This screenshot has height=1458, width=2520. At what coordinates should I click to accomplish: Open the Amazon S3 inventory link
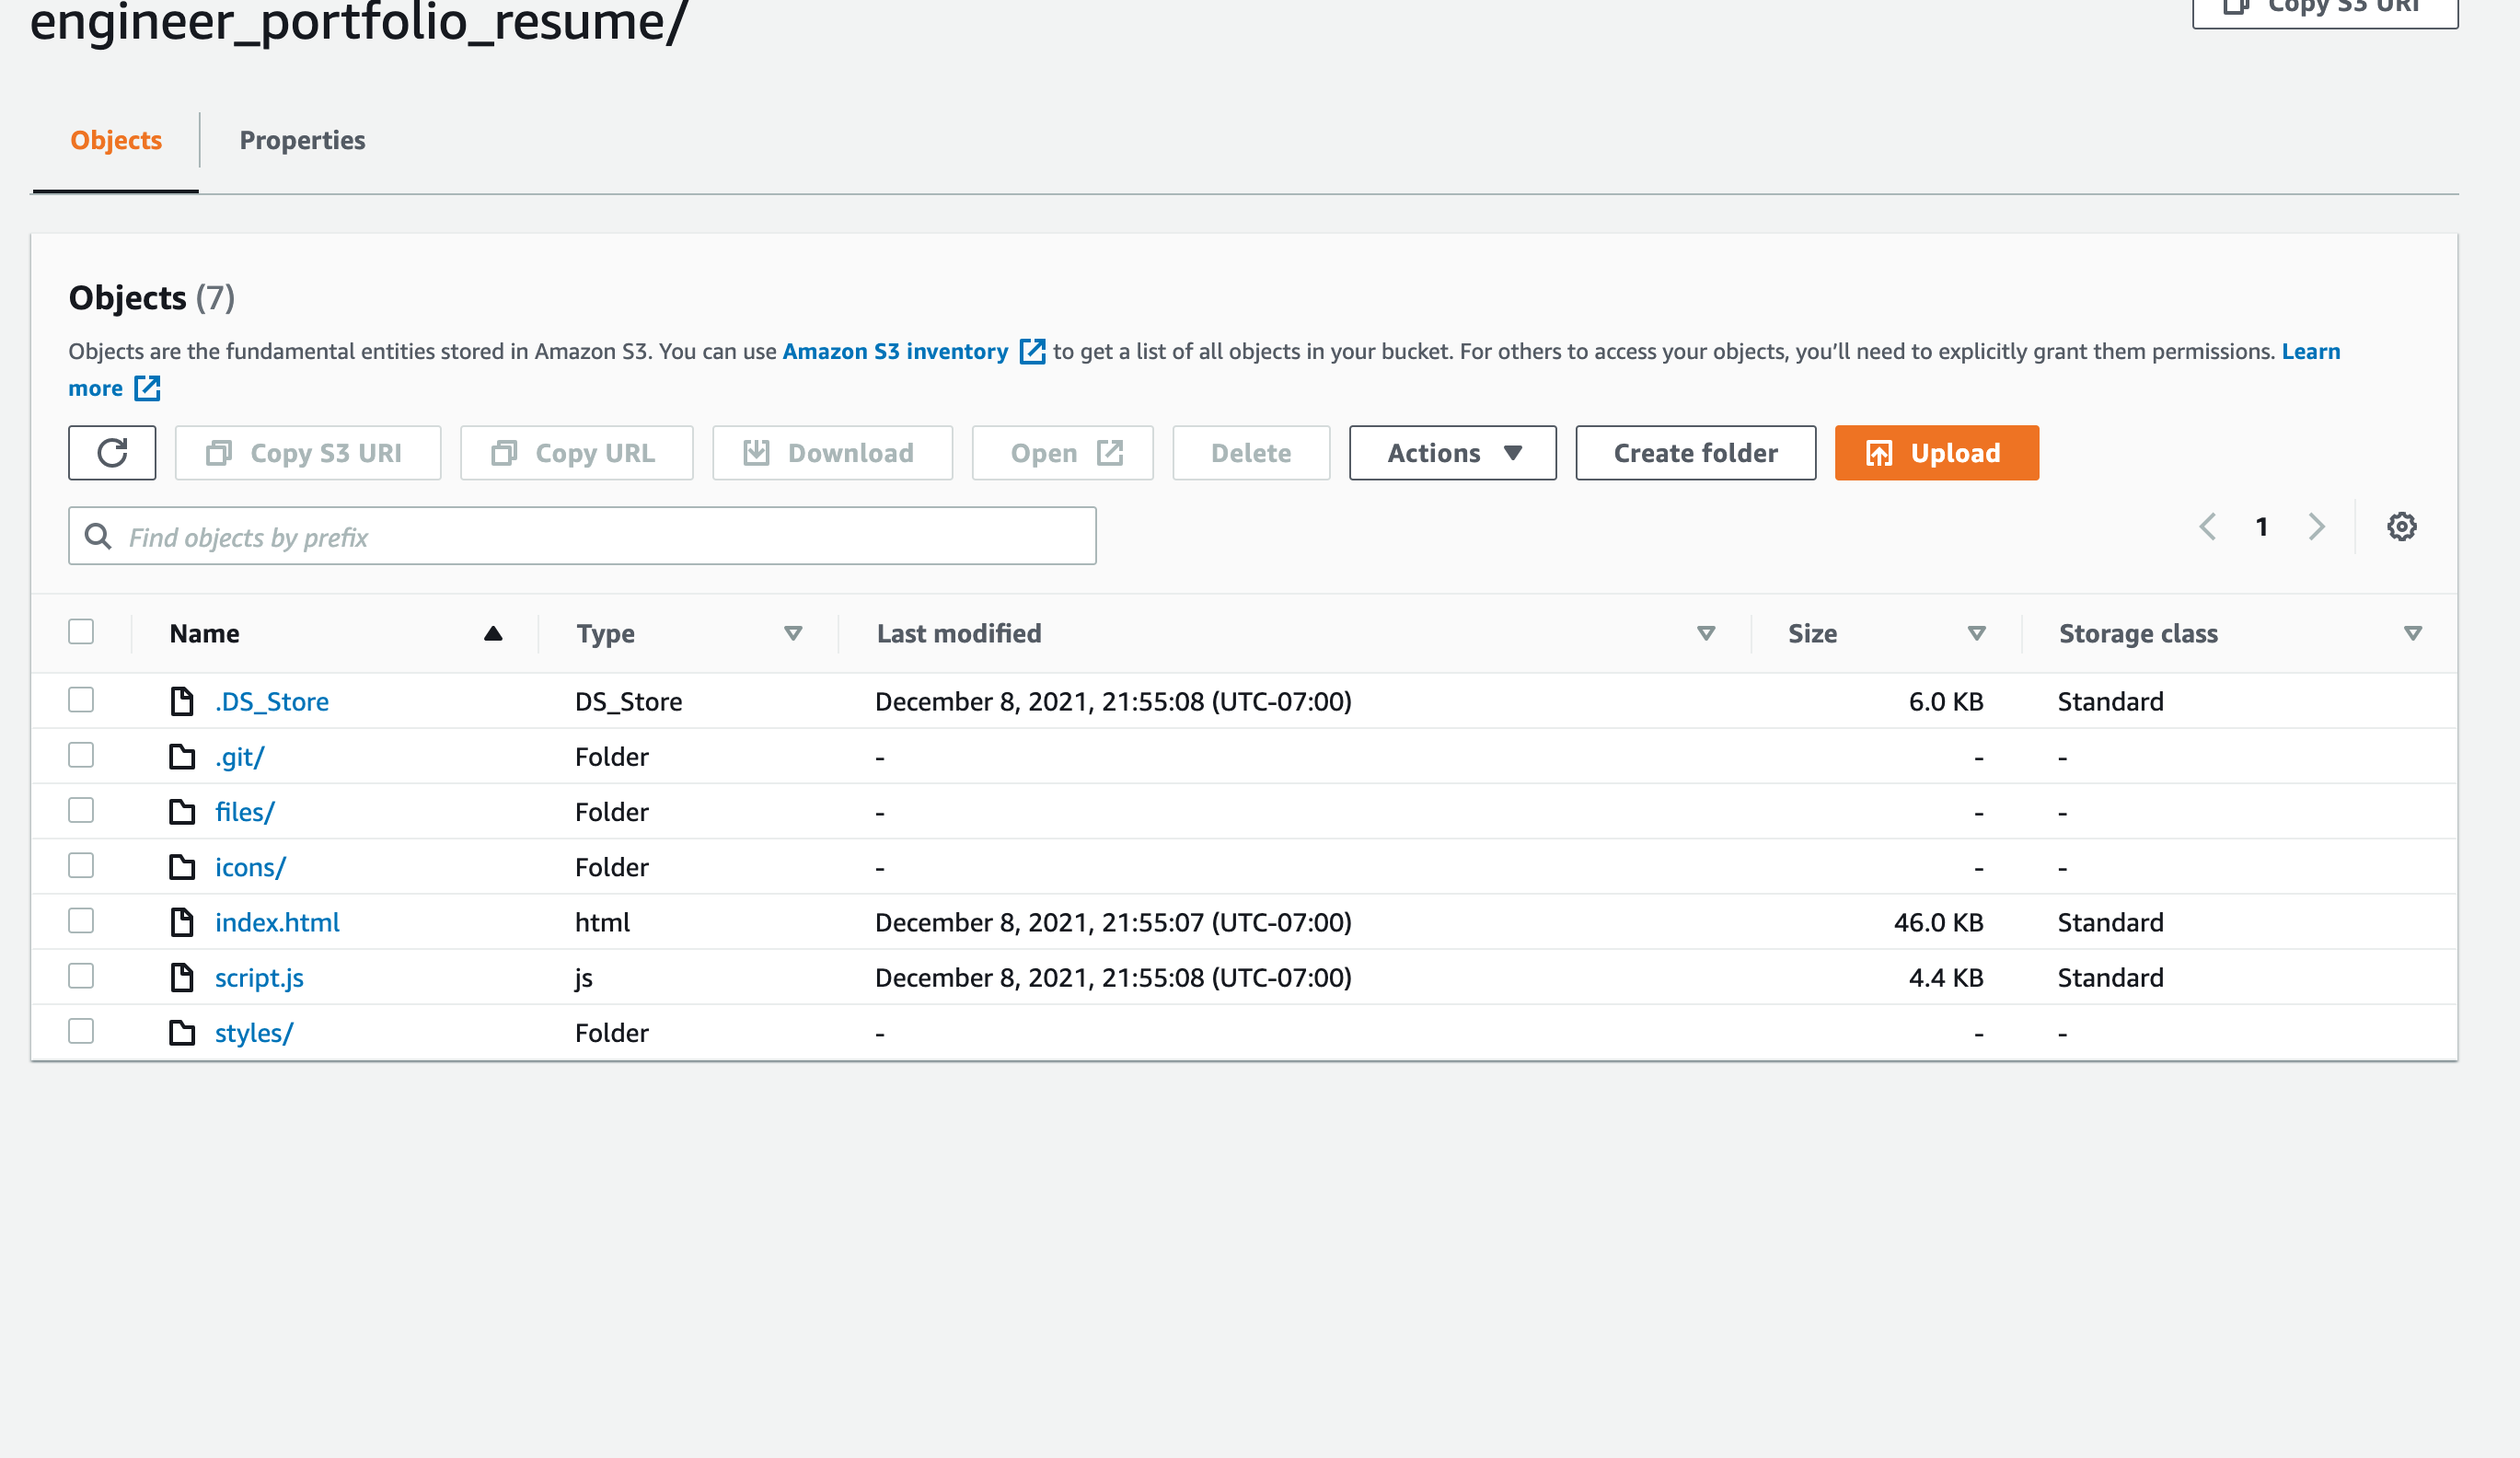895,351
